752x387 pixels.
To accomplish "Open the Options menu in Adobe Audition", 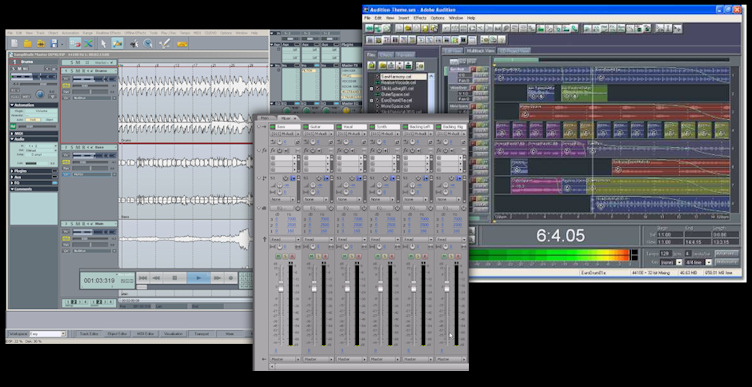I will [x=437, y=18].
